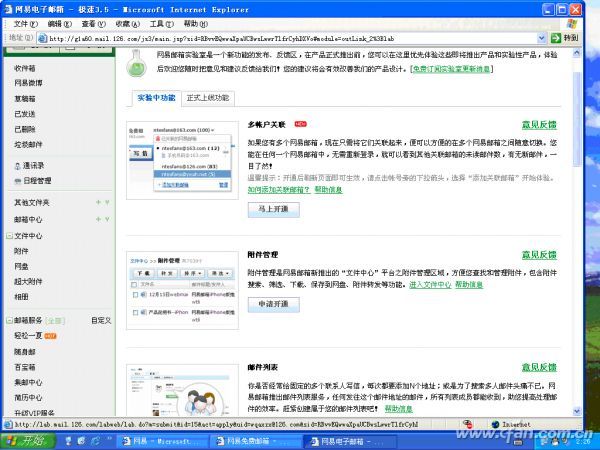Open 已发送 folder

point(24,114)
